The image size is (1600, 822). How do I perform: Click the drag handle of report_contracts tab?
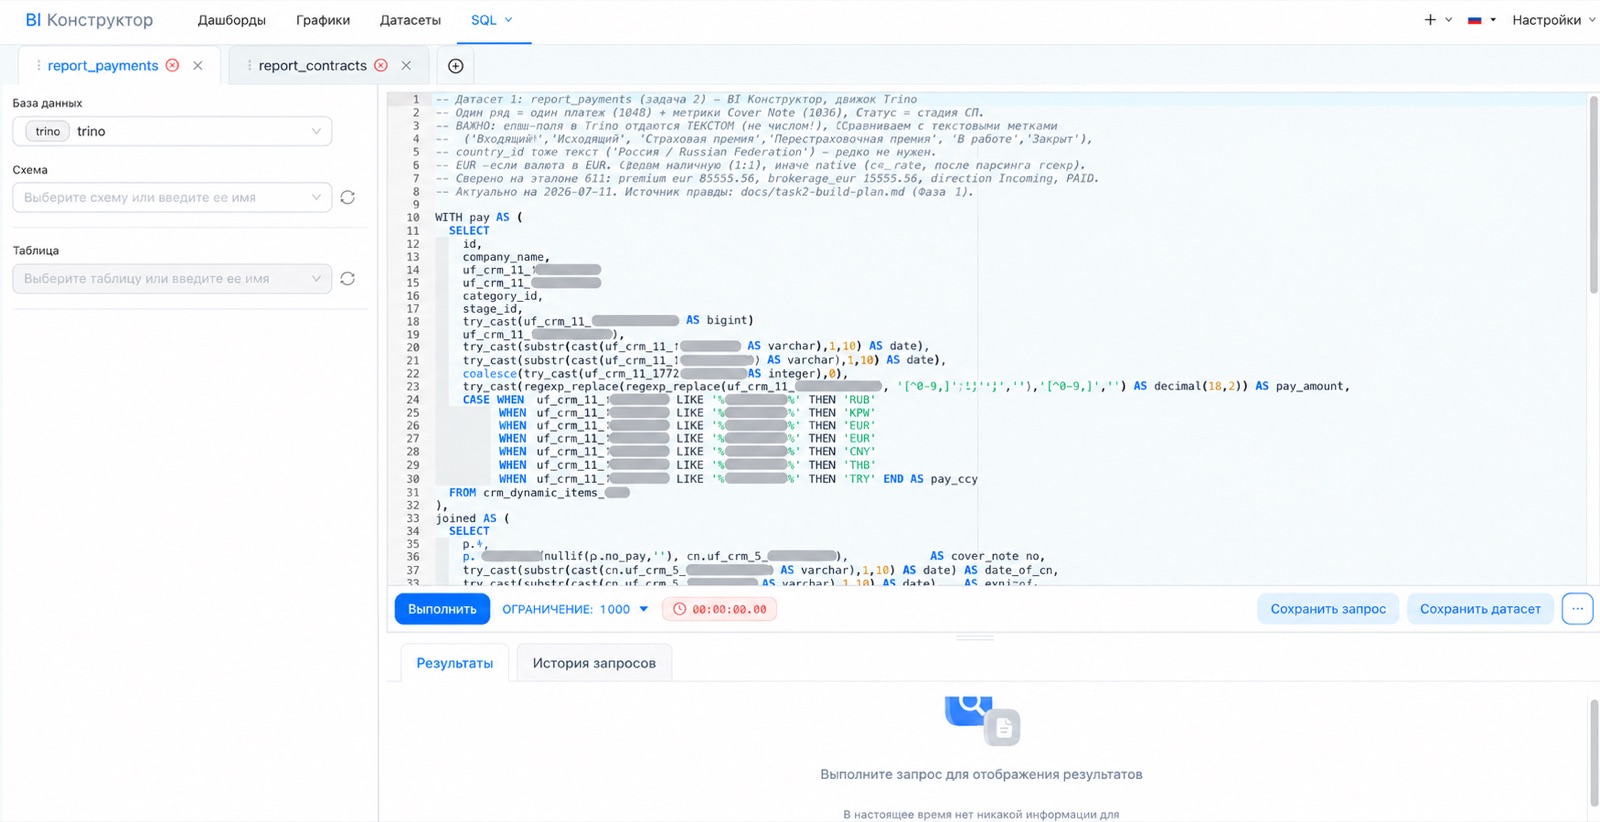[x=249, y=66]
